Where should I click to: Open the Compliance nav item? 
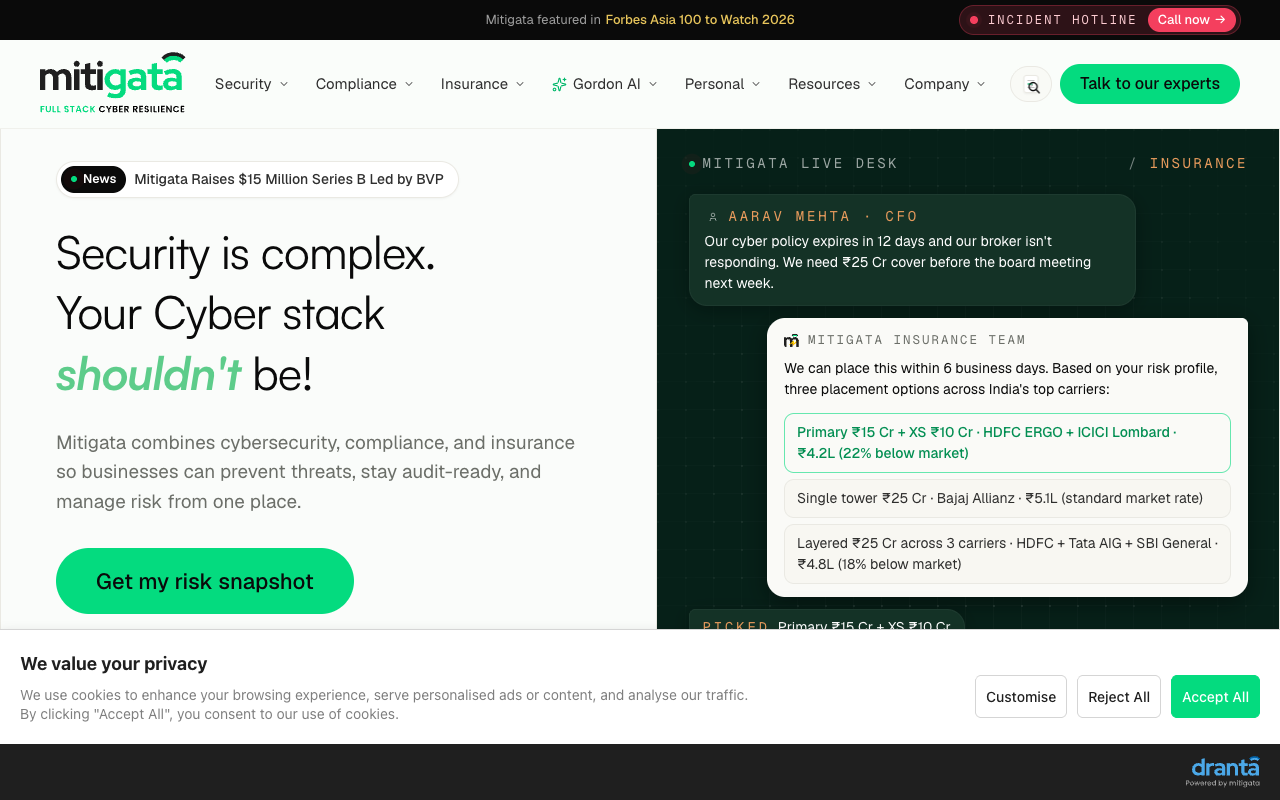(x=356, y=84)
